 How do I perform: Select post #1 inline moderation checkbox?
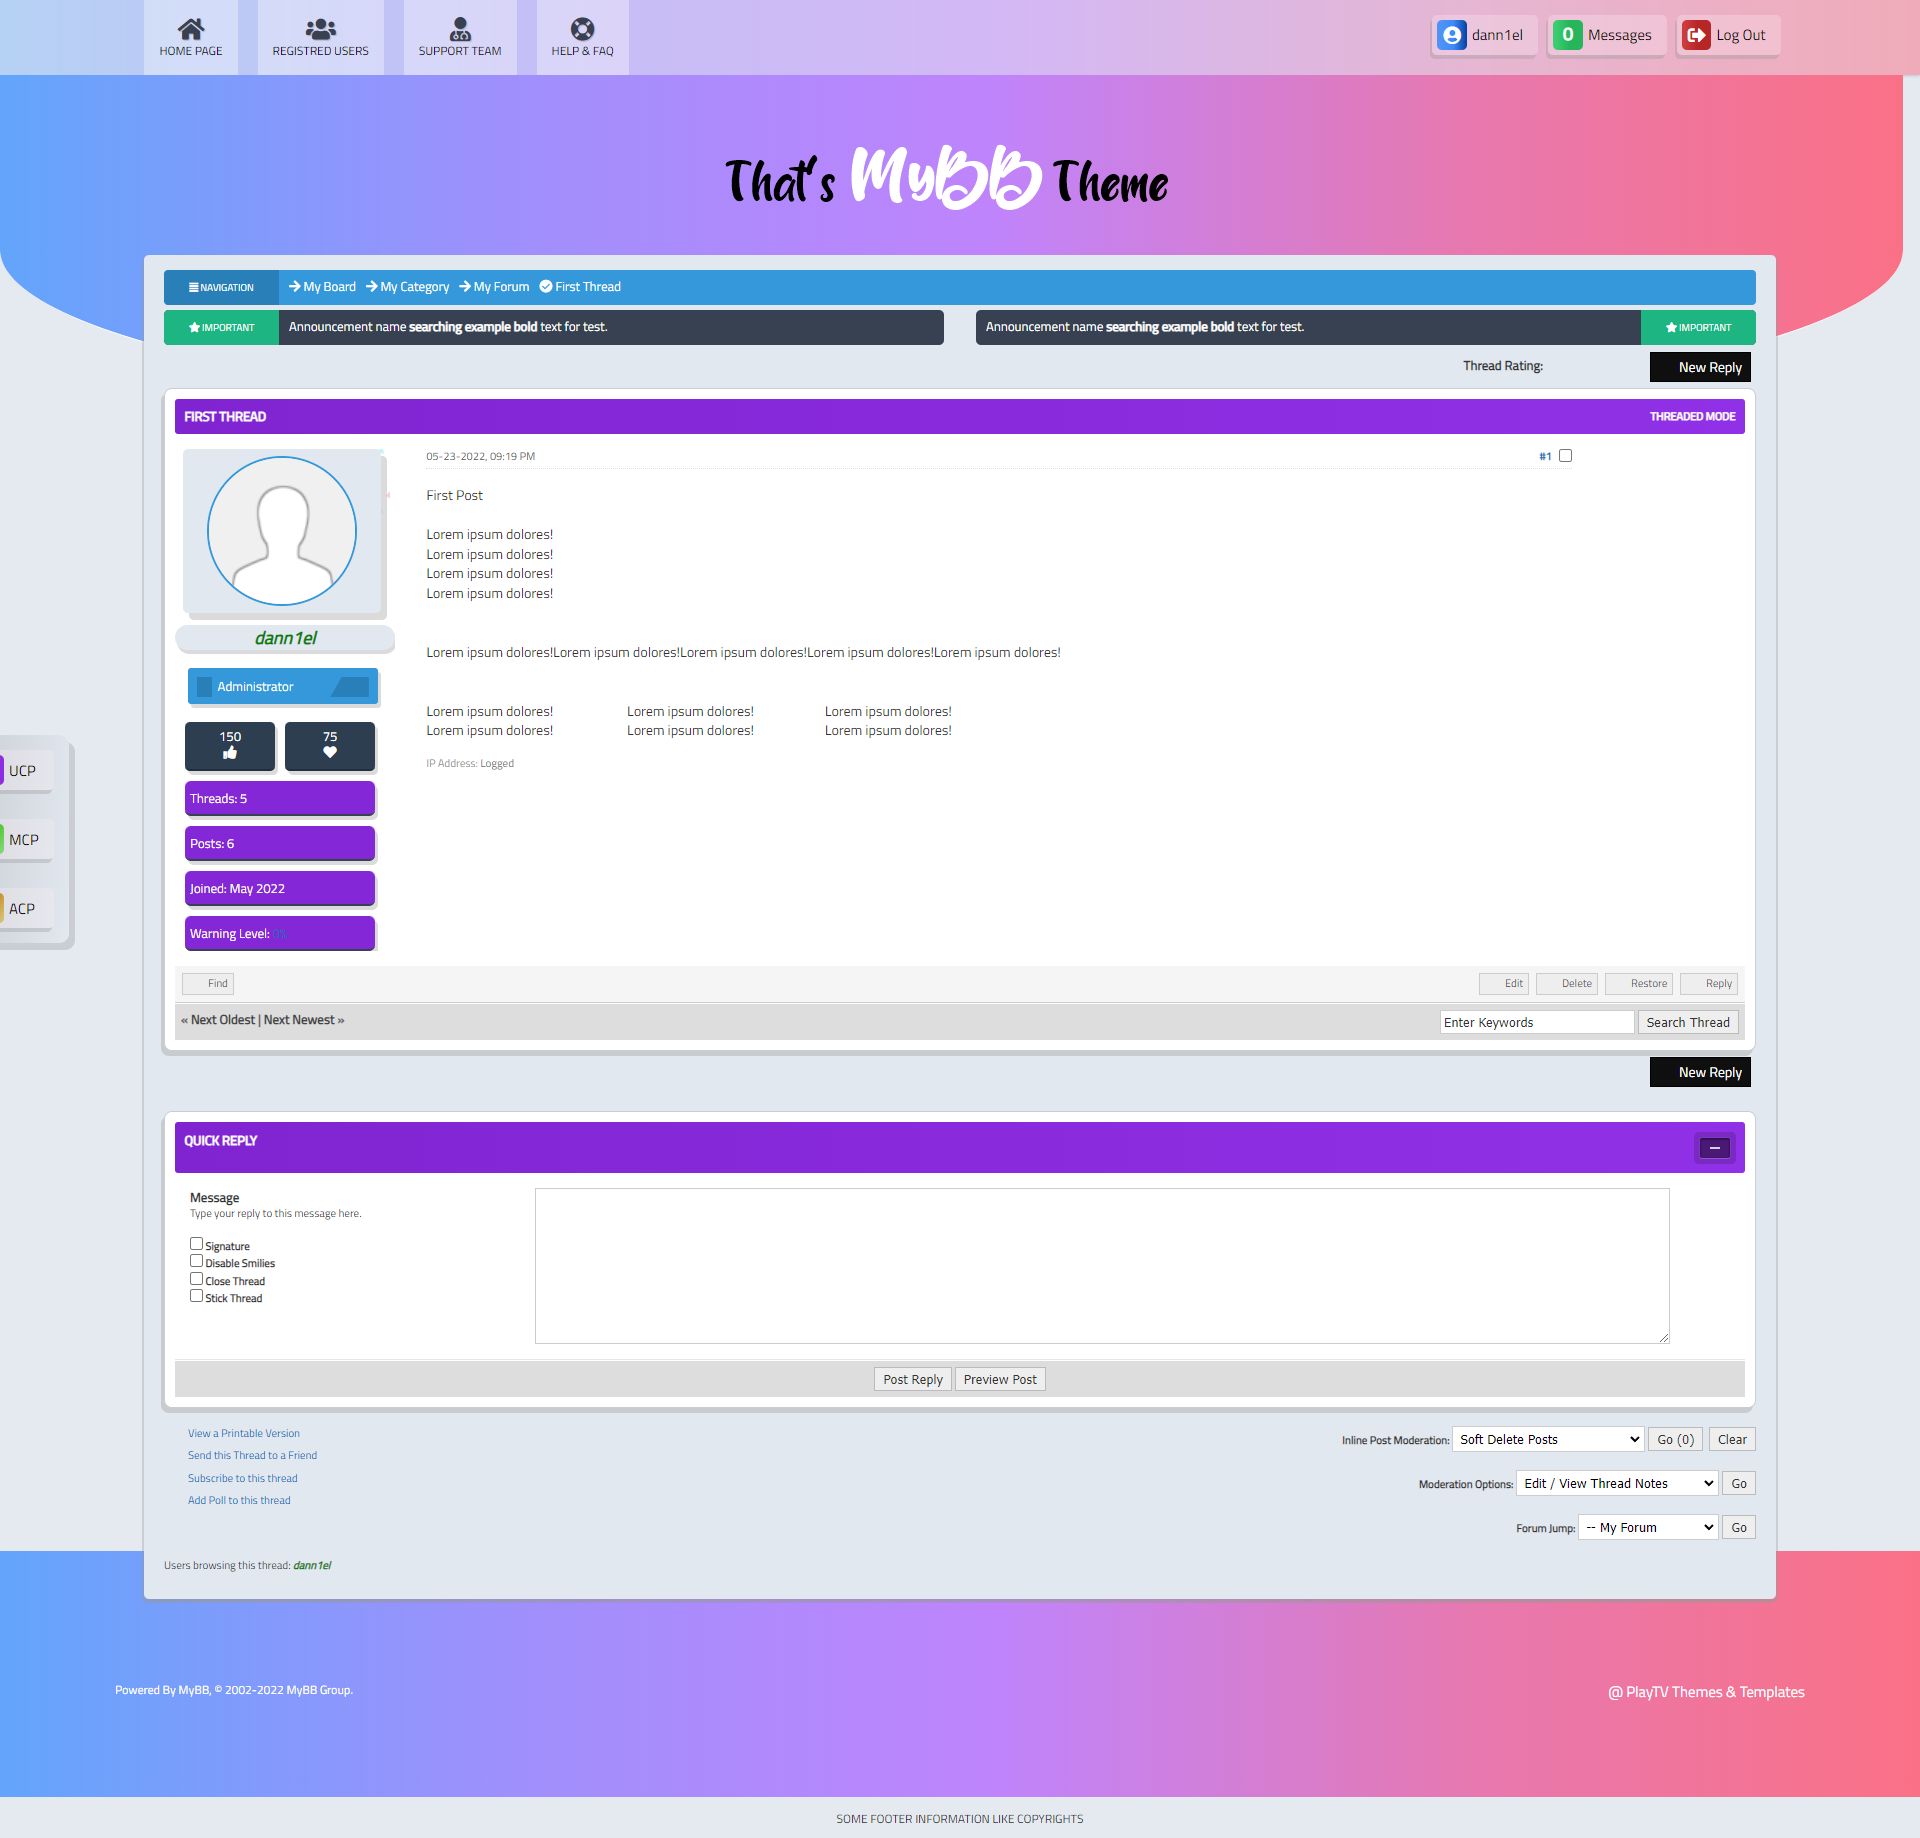coord(1566,456)
